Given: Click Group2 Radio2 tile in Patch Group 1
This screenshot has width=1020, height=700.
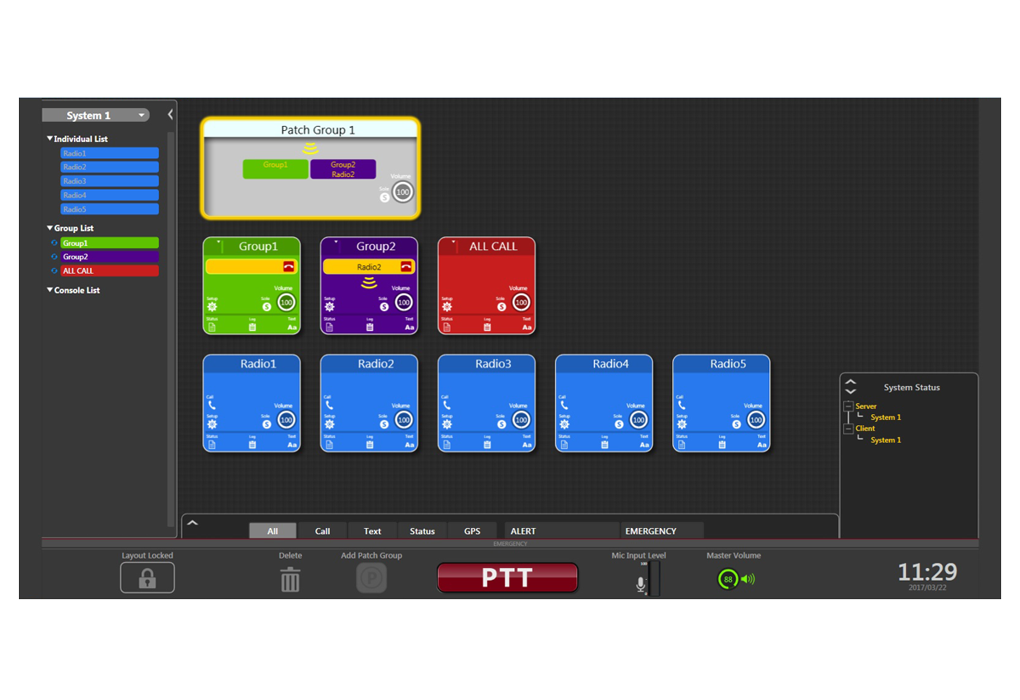Looking at the screenshot, I should [343, 169].
